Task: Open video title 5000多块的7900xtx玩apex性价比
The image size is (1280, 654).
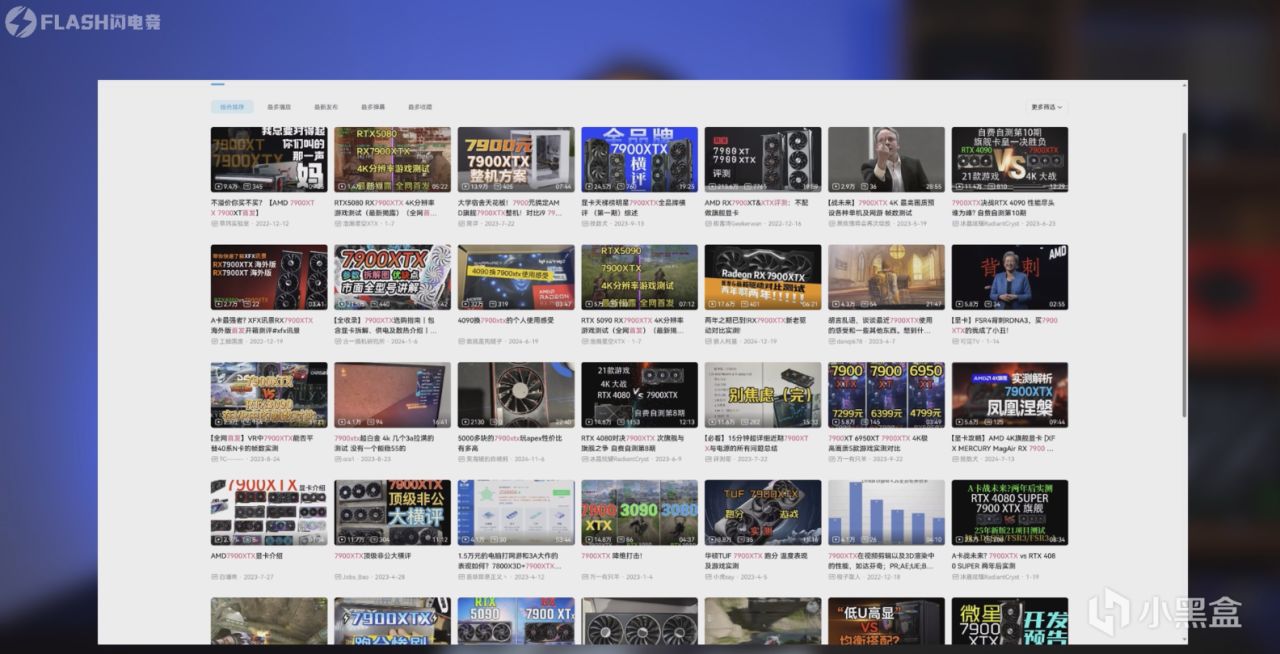Action: tap(510, 442)
